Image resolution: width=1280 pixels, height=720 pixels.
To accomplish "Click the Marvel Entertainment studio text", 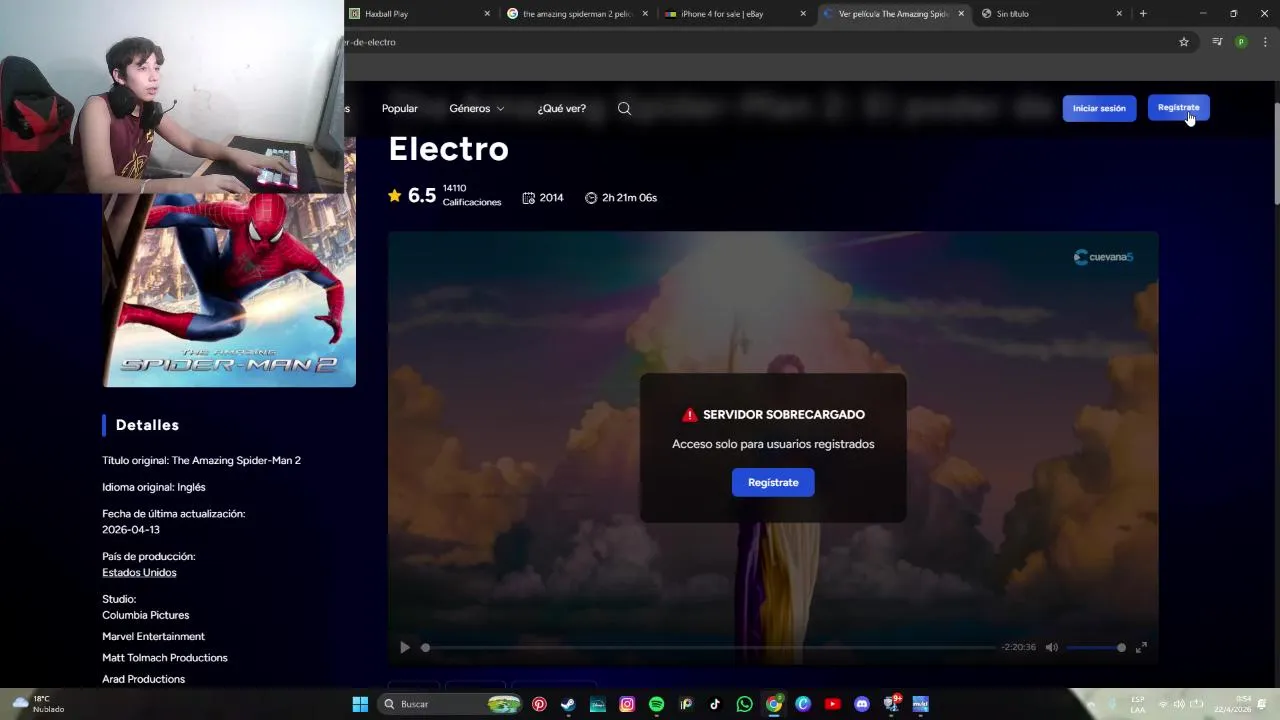I will click(153, 637).
